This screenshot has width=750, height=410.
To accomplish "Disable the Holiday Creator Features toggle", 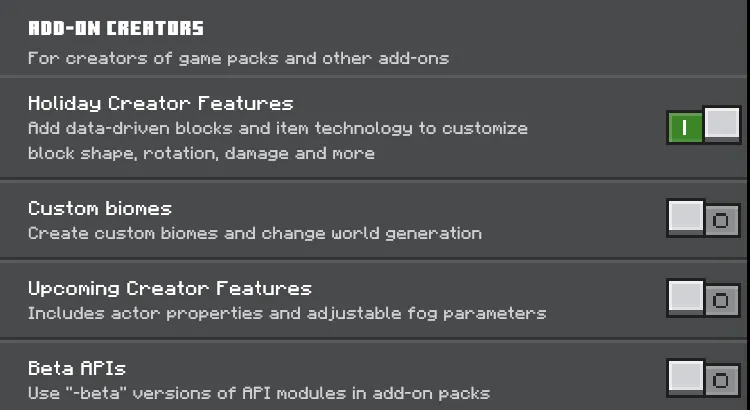I will point(704,125).
